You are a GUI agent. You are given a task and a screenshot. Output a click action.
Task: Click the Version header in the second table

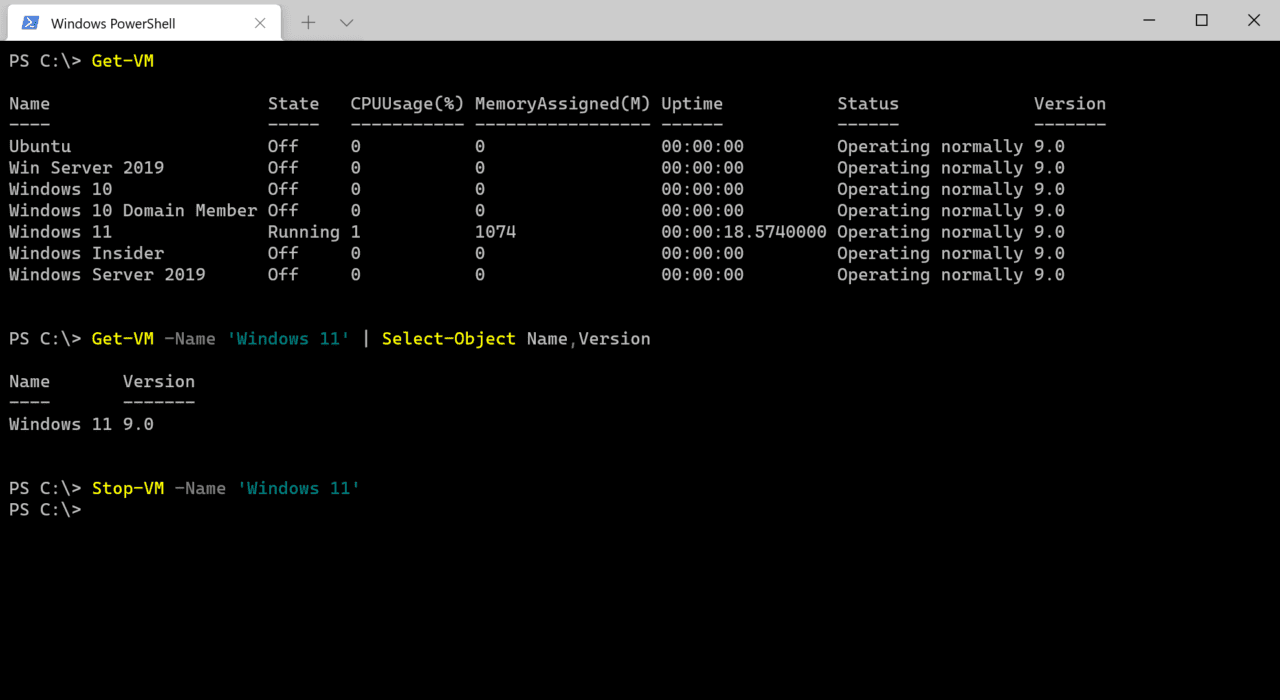pyautogui.click(x=159, y=382)
